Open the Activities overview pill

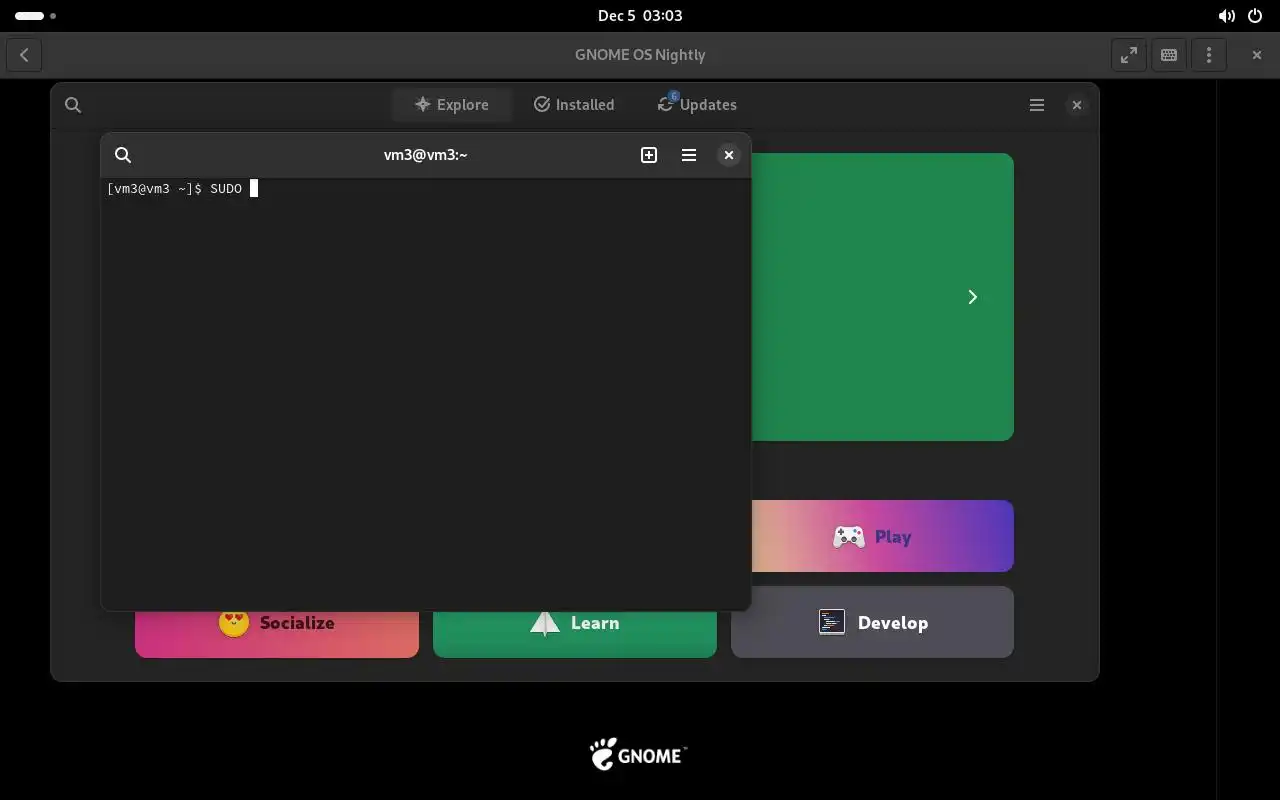35,16
